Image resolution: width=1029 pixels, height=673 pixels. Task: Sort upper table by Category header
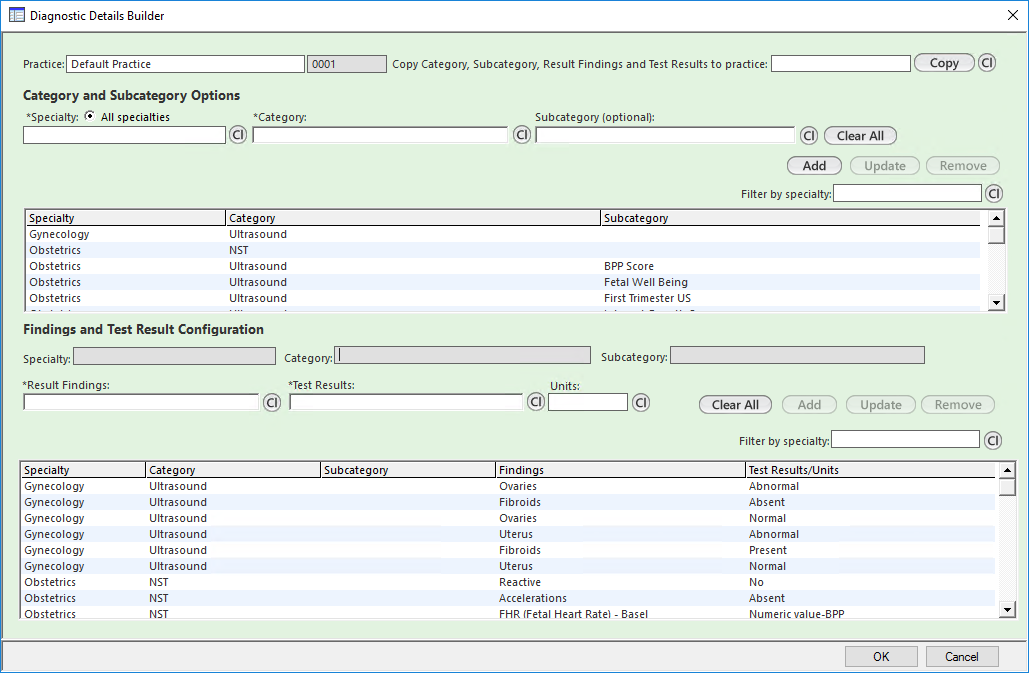(413, 218)
